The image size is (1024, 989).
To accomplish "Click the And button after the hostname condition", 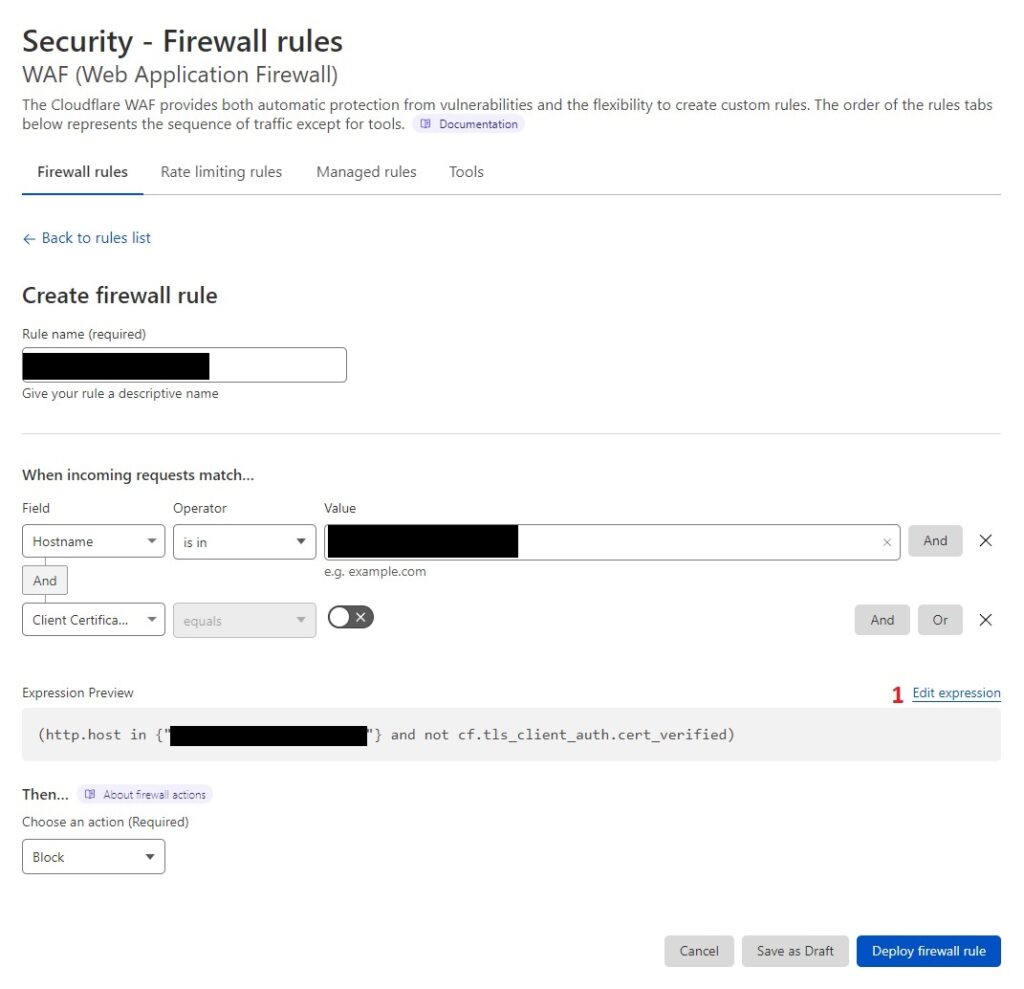I will (x=935, y=541).
